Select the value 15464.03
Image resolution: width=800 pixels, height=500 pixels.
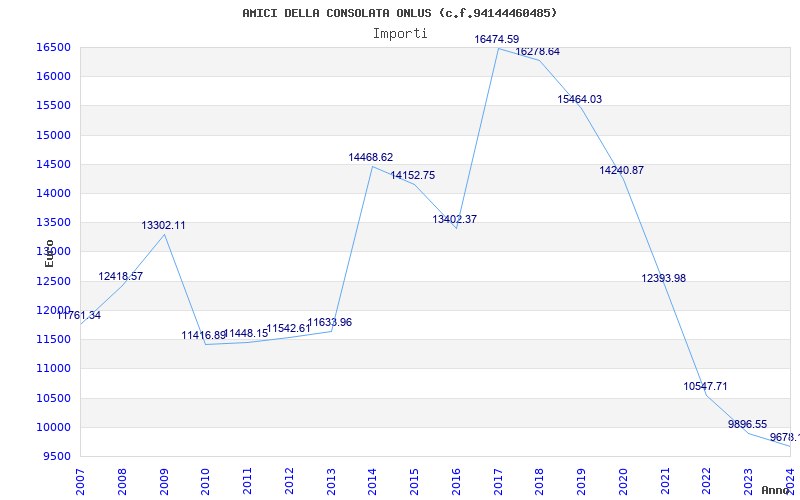tap(579, 99)
